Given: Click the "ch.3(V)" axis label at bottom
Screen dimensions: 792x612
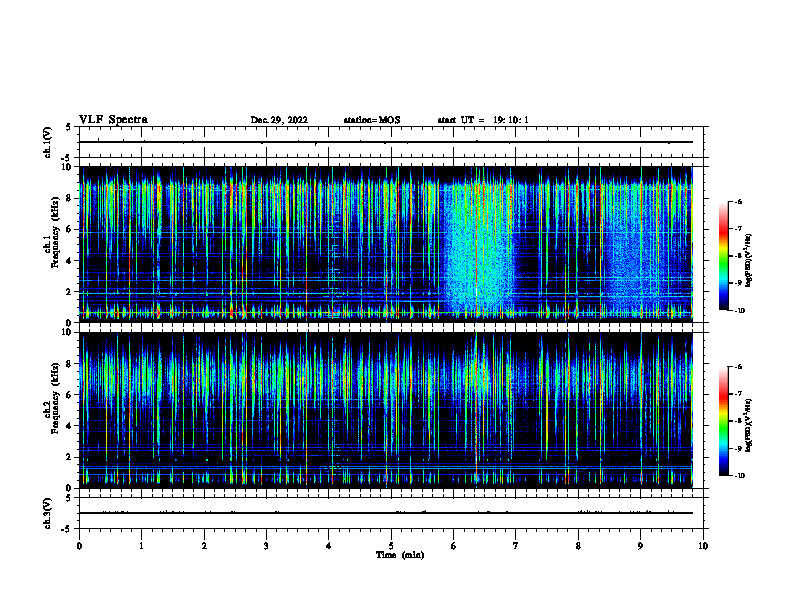Looking at the screenshot, I should click(47, 513).
